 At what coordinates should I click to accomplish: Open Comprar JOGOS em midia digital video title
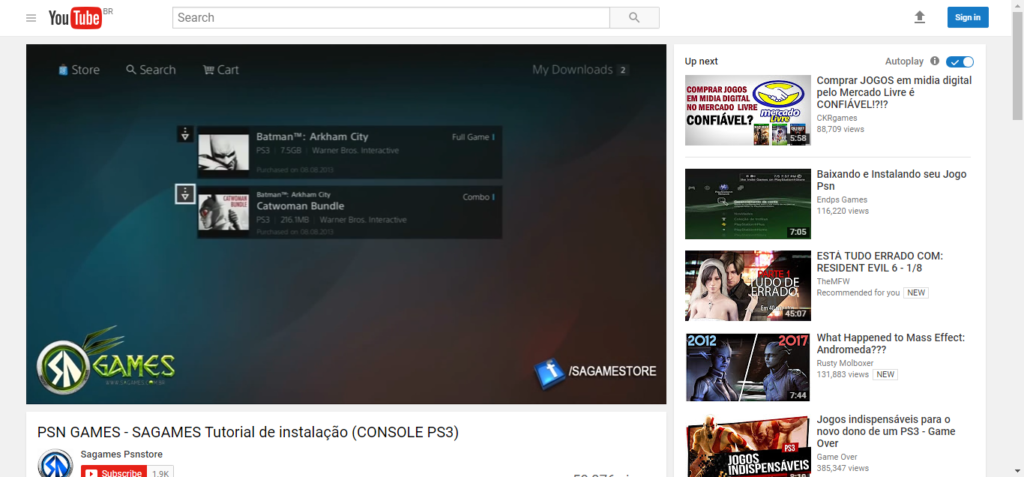pyautogui.click(x=894, y=92)
